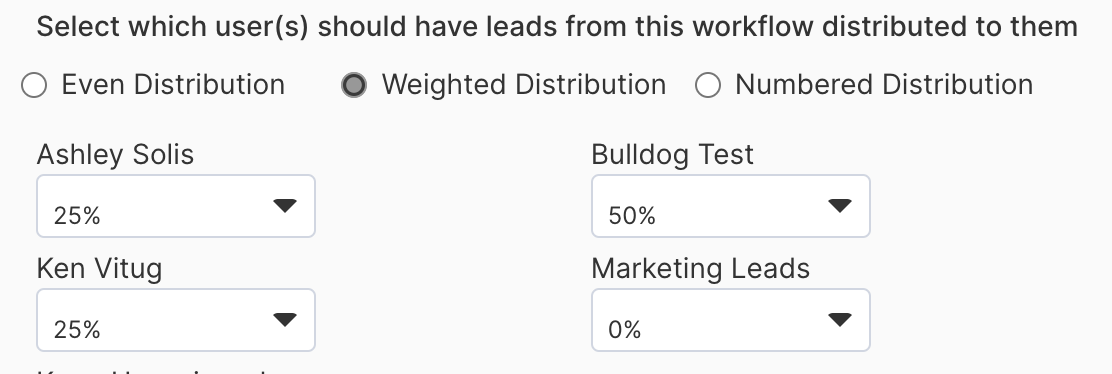This screenshot has height=374, width=1112.
Task: Open Bulldog Test percentage dropdown showing 50%
Action: point(730,206)
